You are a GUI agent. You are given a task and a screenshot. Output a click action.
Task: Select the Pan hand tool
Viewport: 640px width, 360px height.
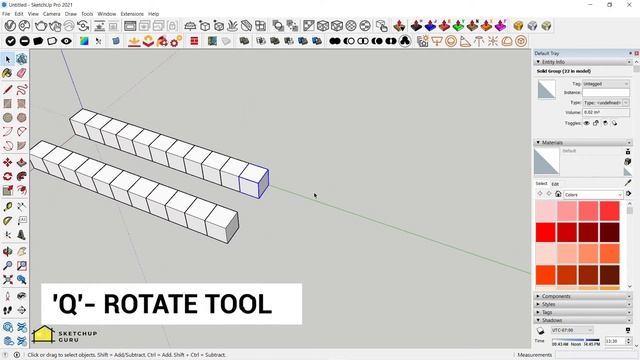22,251
